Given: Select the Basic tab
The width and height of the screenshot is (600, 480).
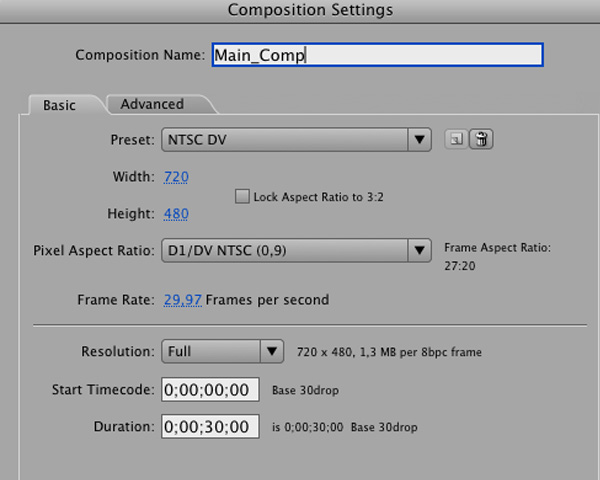Looking at the screenshot, I should [59, 105].
